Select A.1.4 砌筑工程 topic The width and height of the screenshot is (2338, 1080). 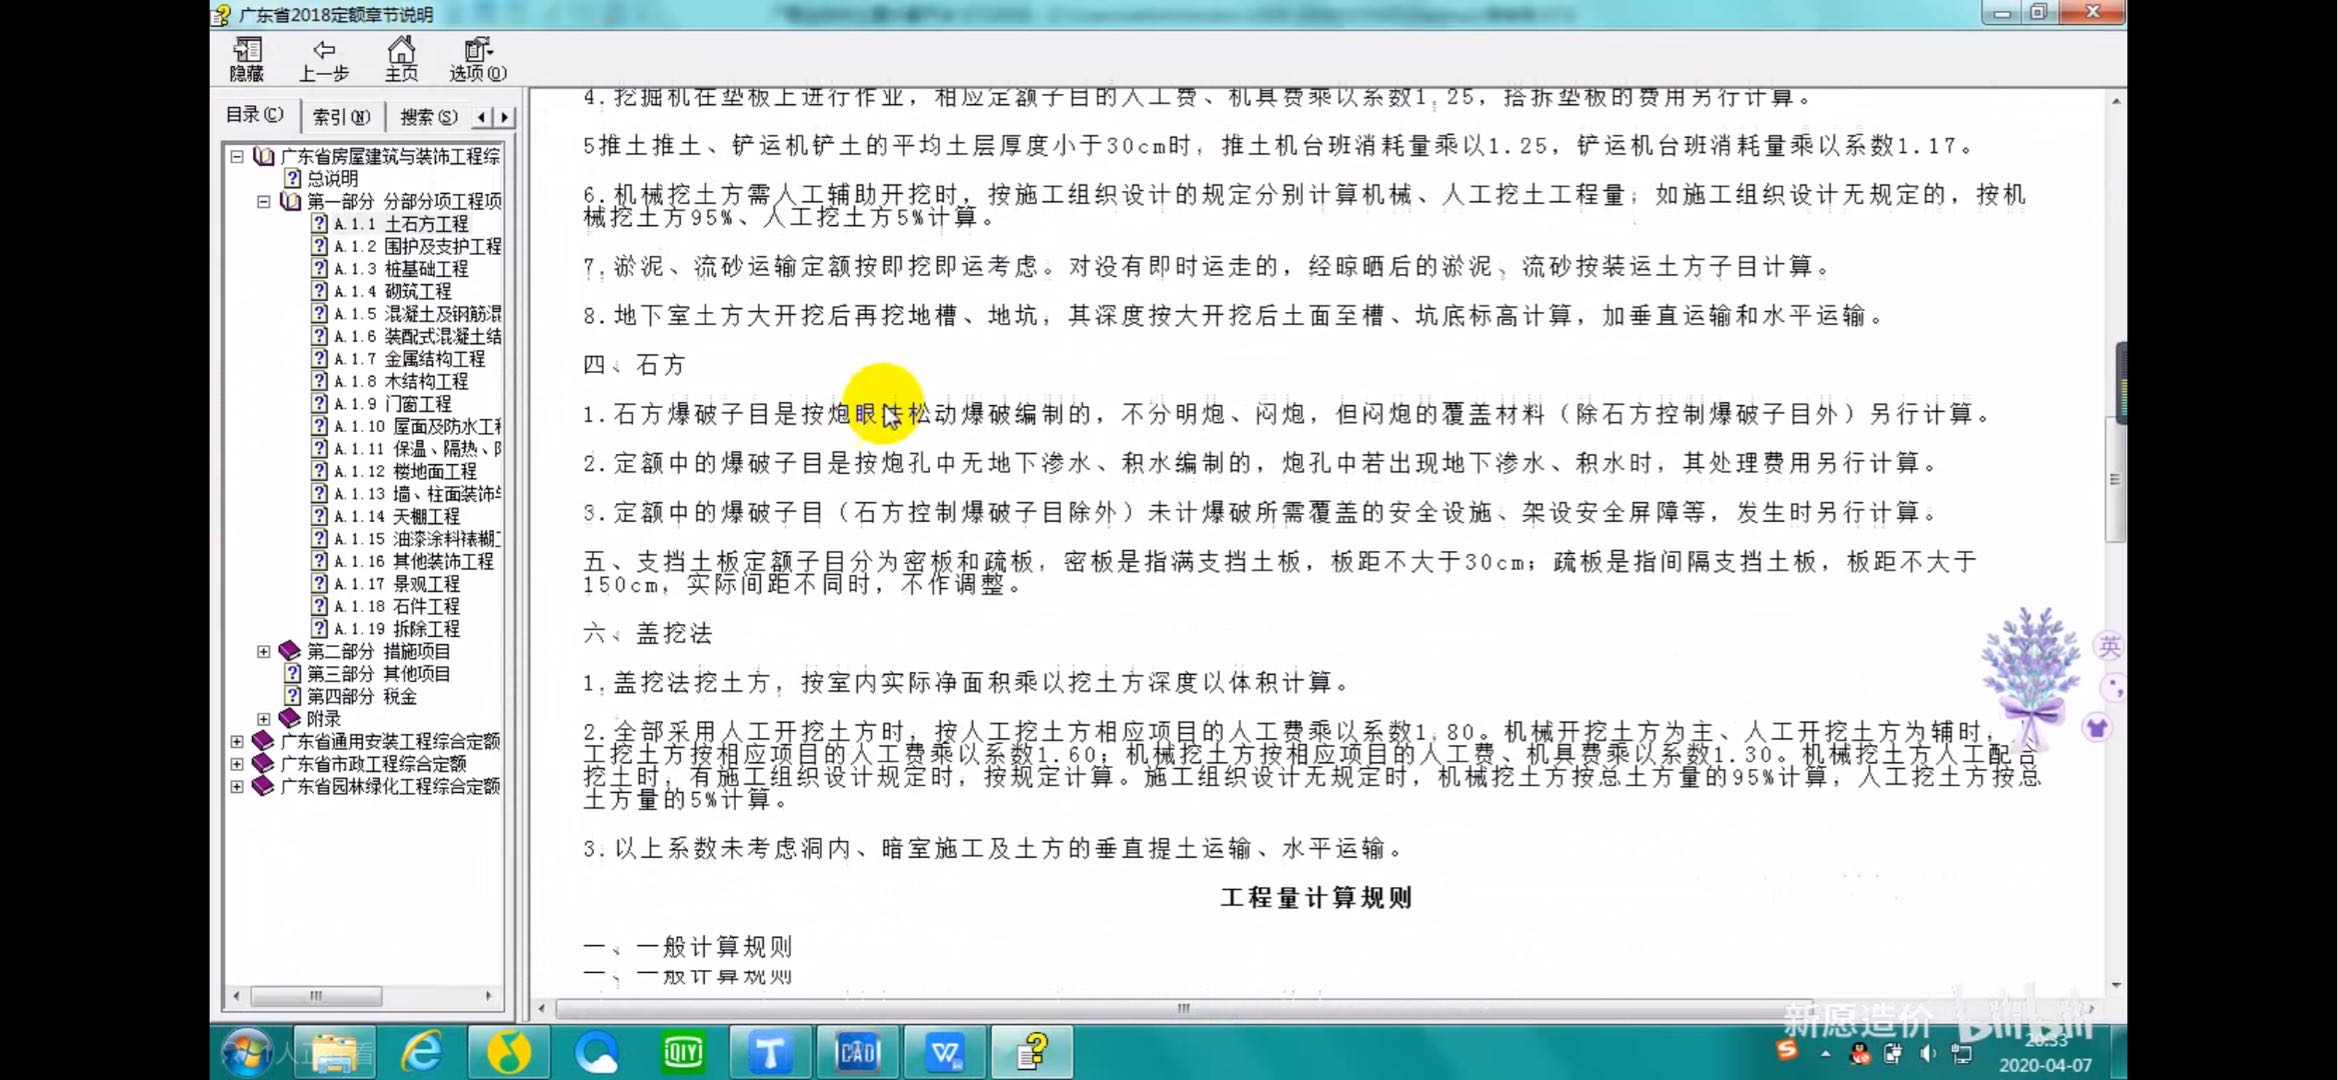point(392,291)
